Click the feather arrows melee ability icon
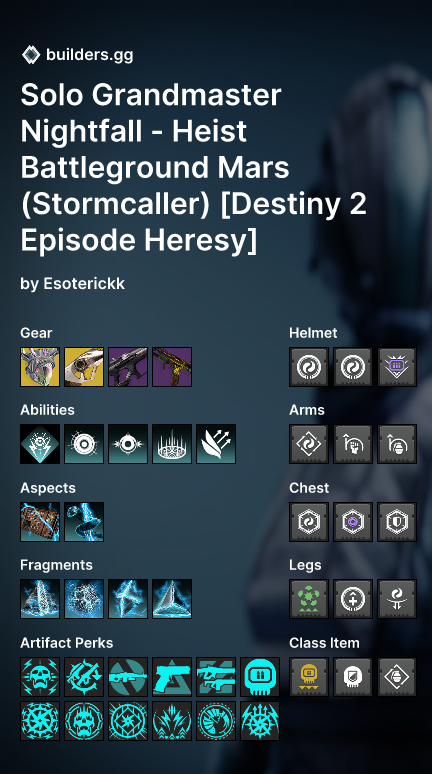 point(216,444)
